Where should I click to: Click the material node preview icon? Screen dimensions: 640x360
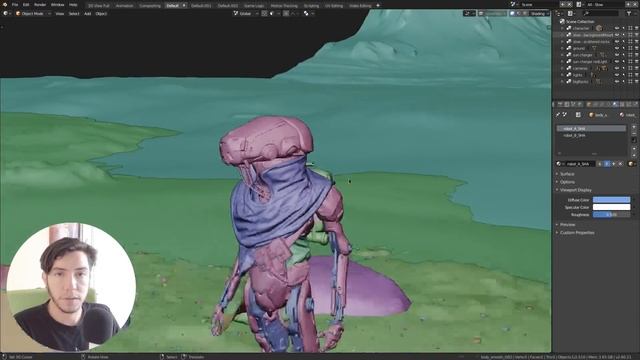coord(631,164)
